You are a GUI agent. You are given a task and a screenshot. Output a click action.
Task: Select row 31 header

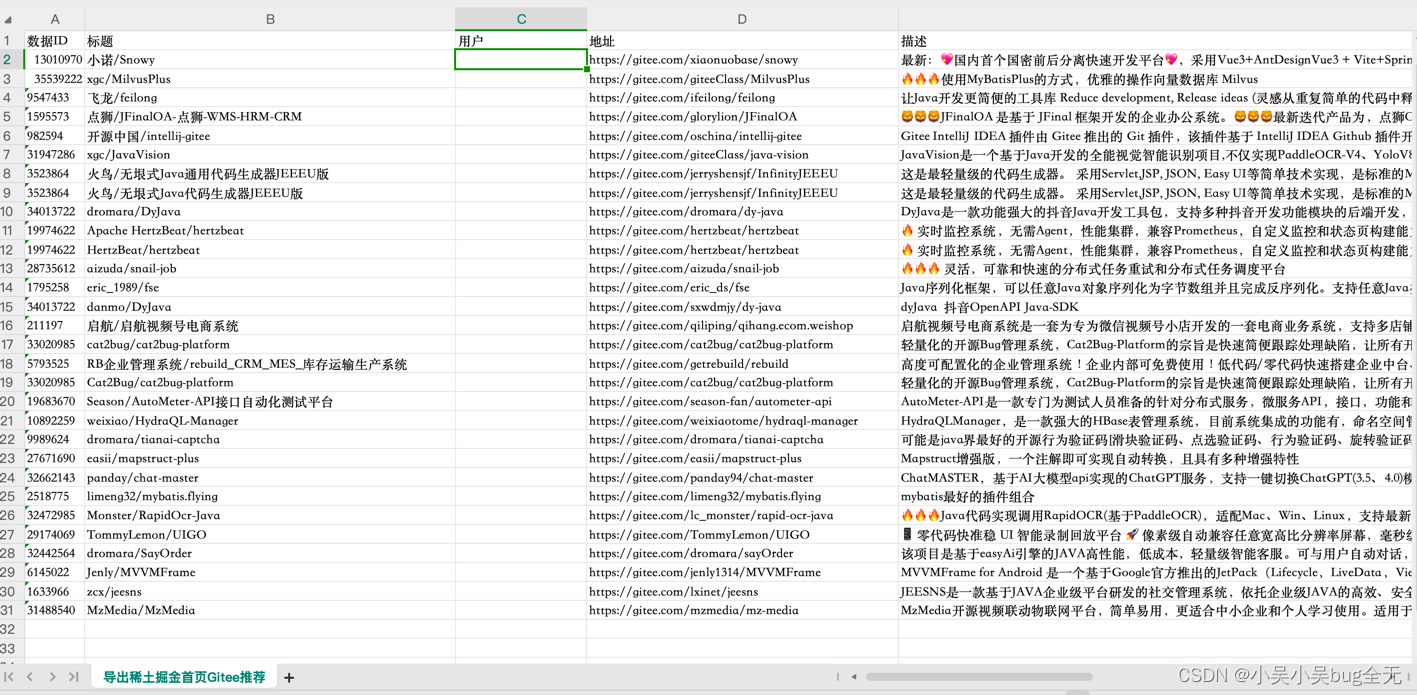(8, 610)
